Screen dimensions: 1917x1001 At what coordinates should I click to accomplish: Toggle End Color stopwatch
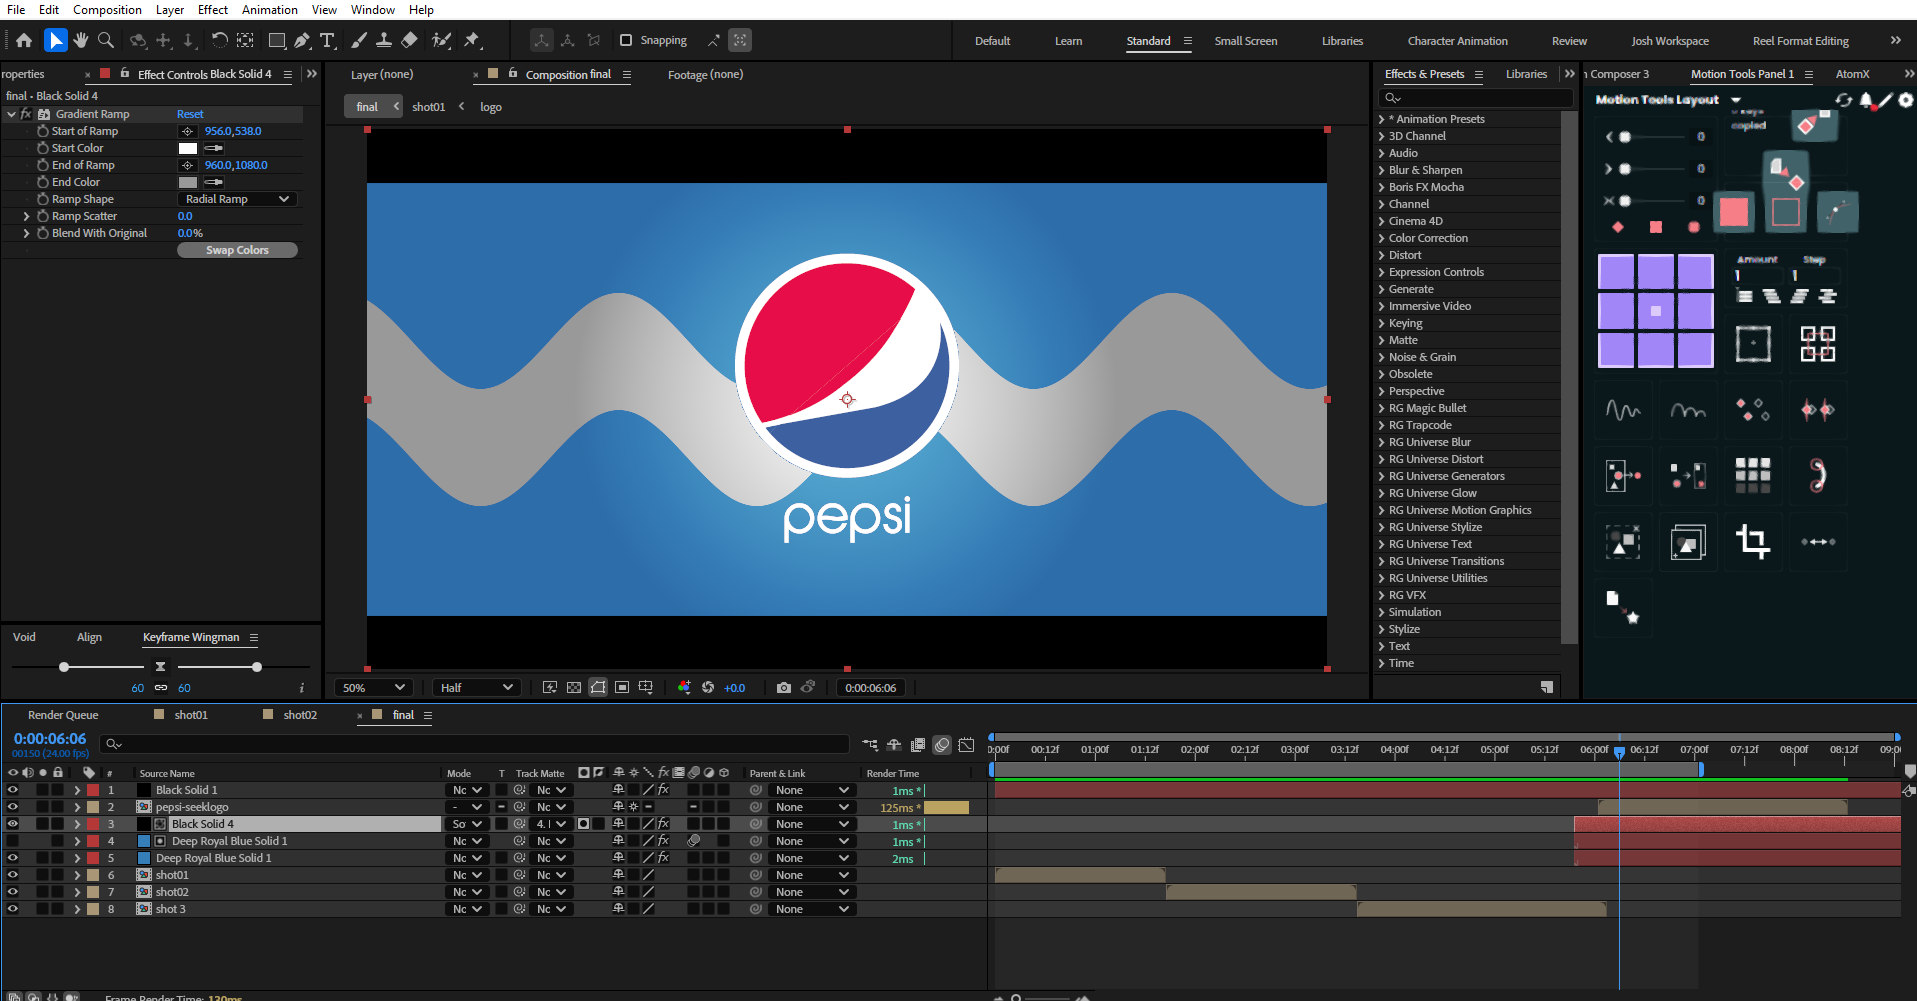point(43,182)
